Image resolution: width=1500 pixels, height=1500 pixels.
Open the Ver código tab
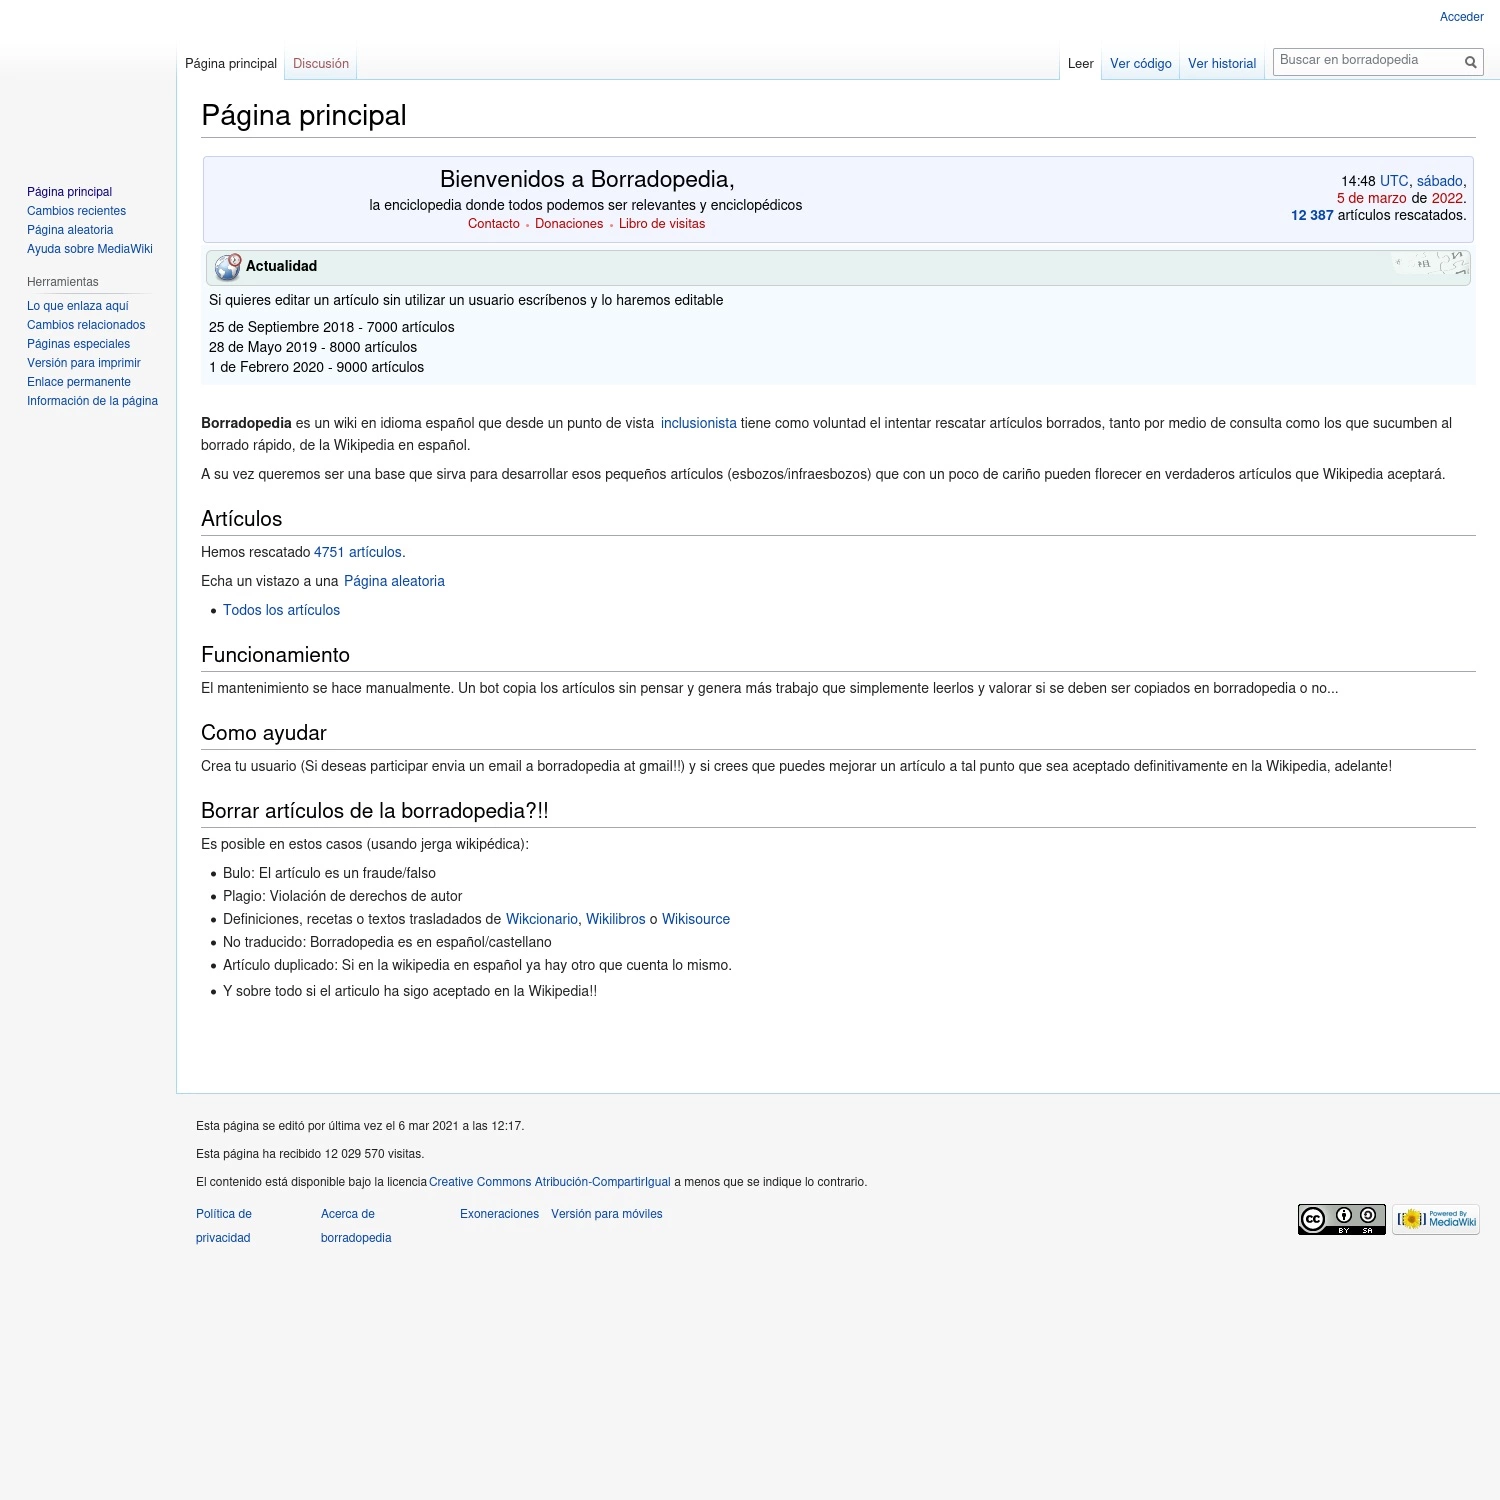1141,63
